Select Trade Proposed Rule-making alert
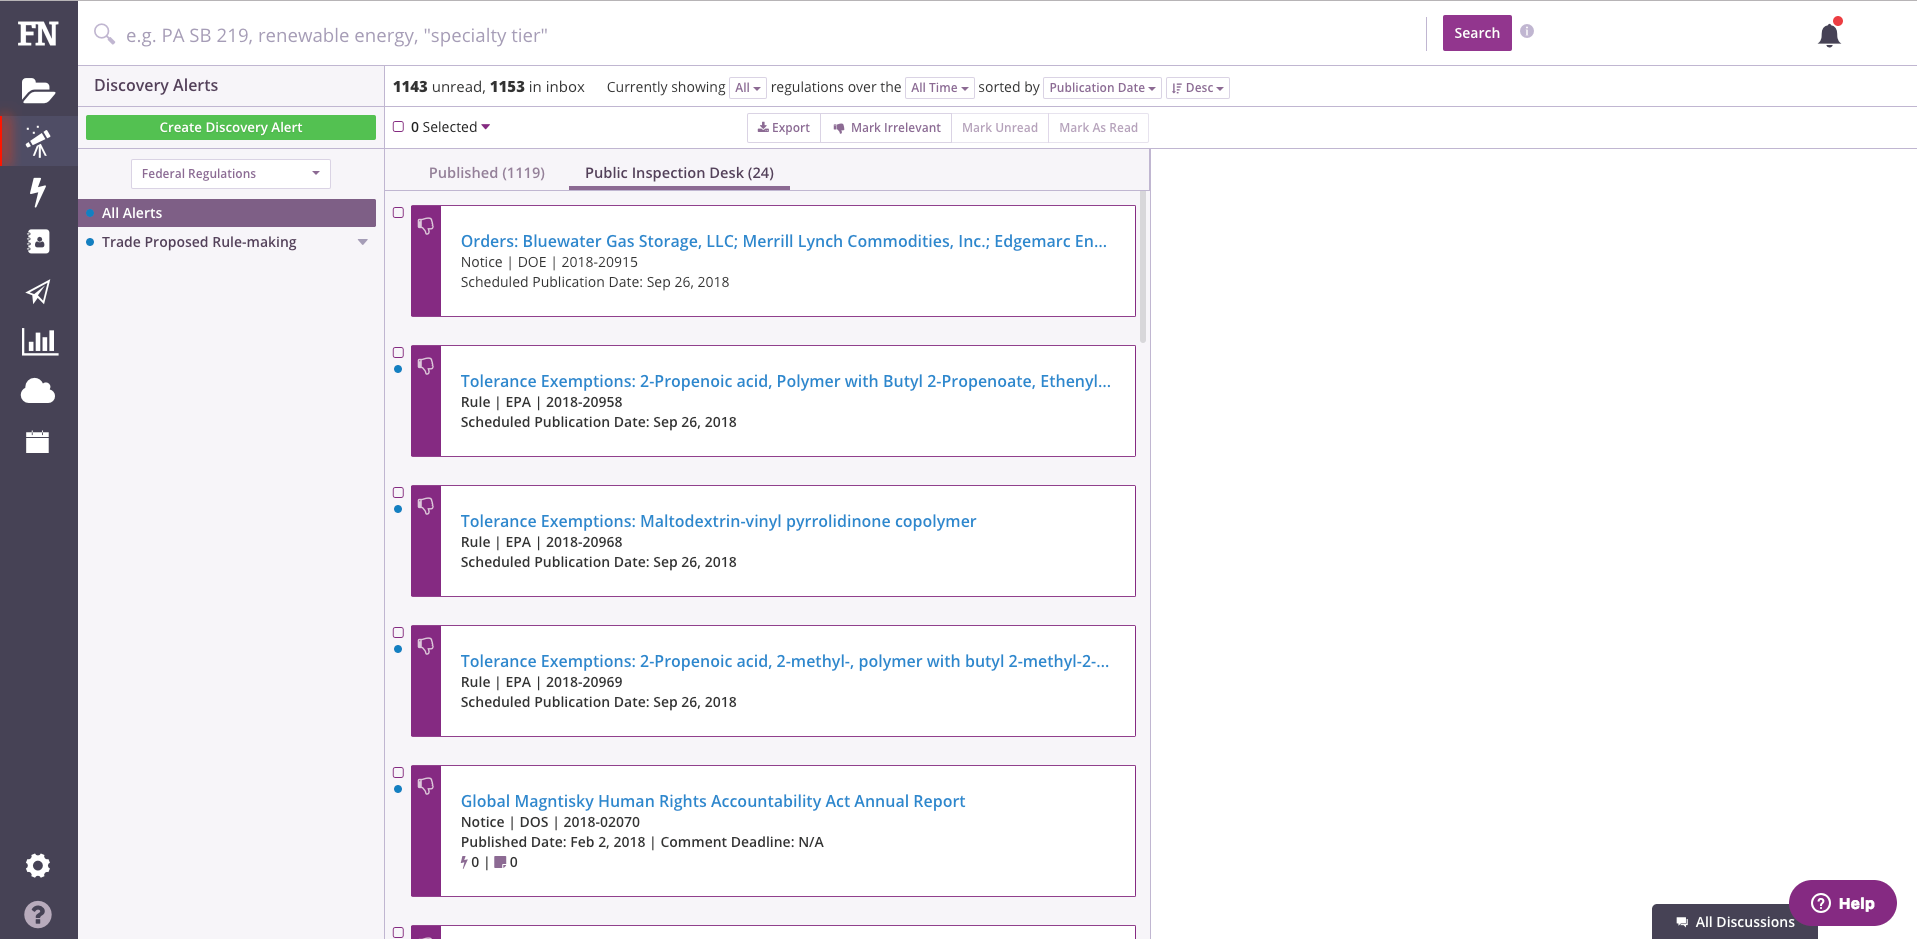Image resolution: width=1917 pixels, height=939 pixels. (199, 242)
